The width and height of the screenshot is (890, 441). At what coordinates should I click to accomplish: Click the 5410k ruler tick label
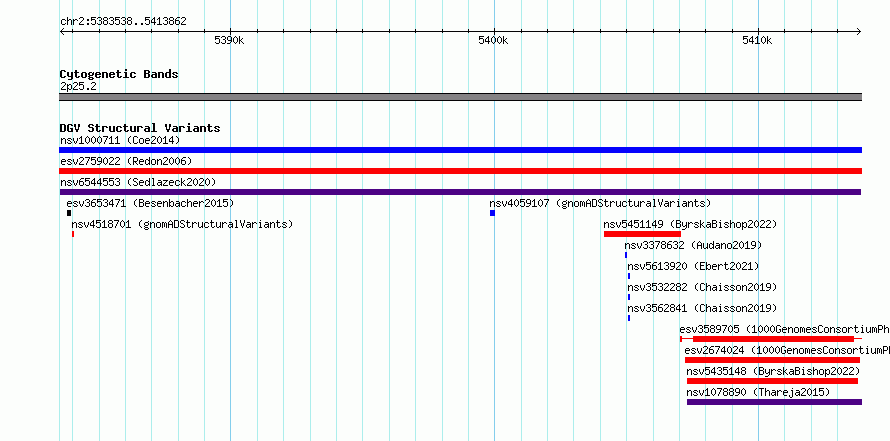click(757, 40)
